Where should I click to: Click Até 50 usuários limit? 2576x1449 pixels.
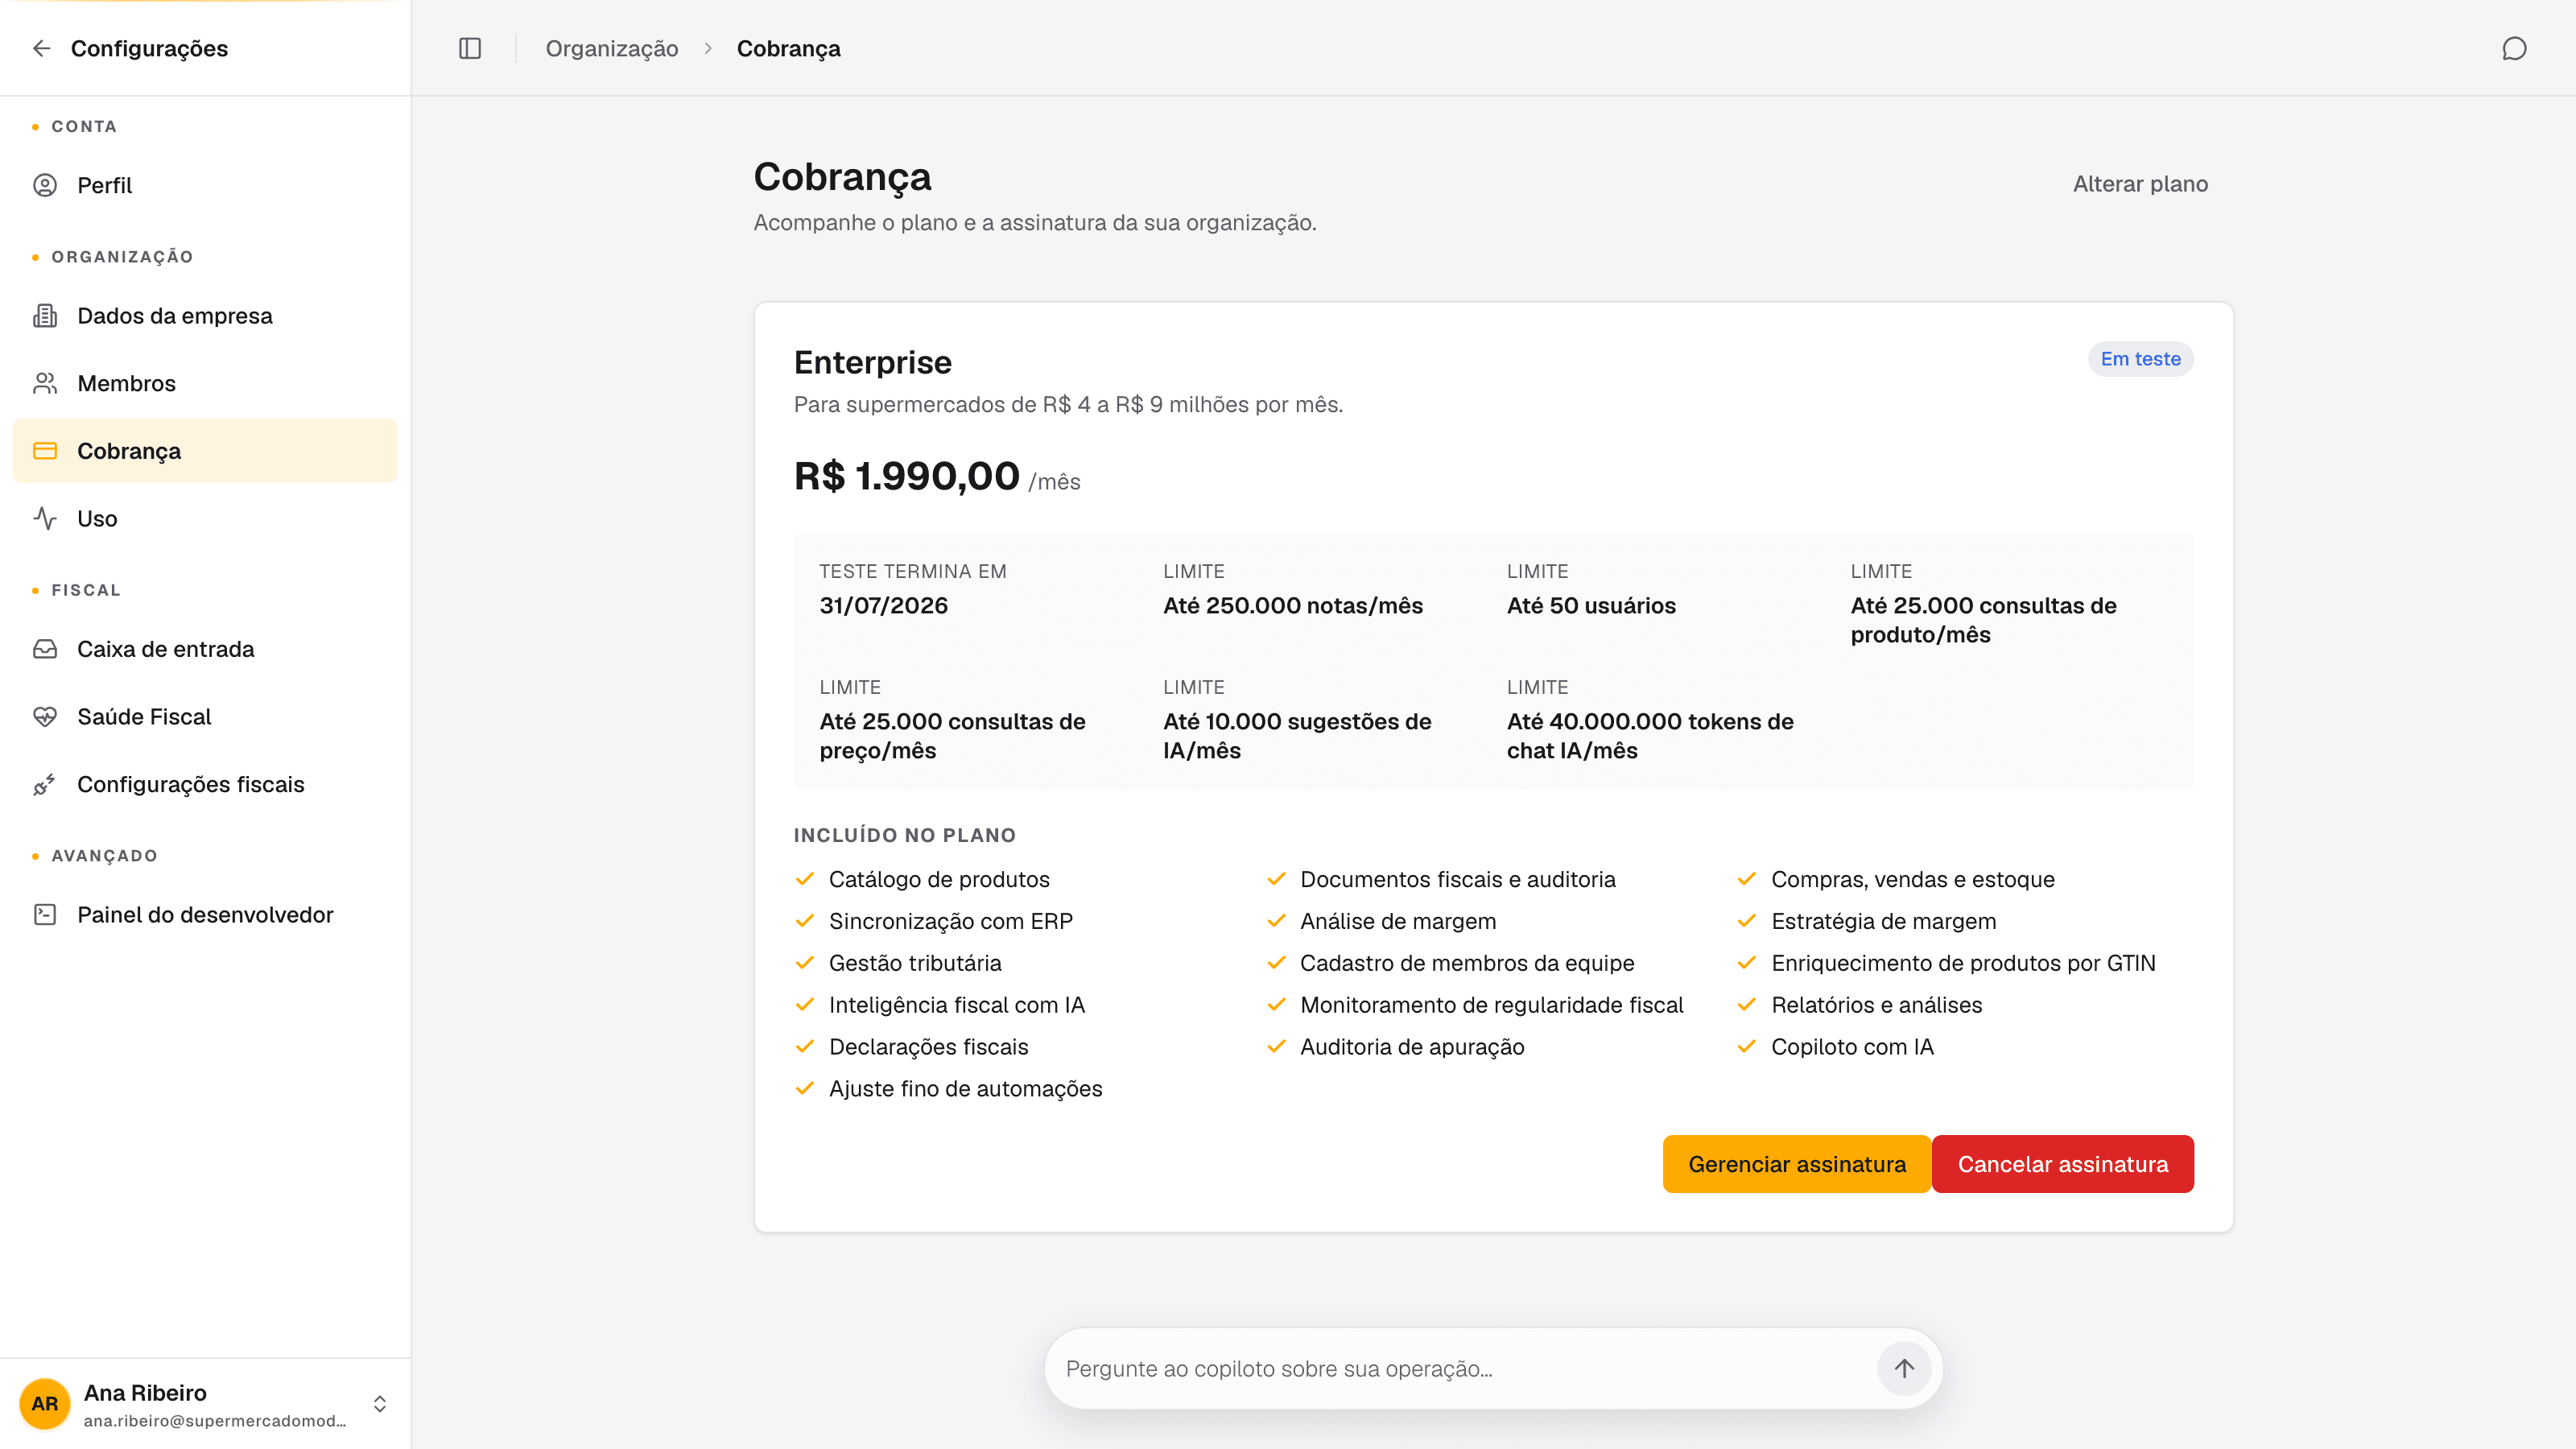point(1591,605)
